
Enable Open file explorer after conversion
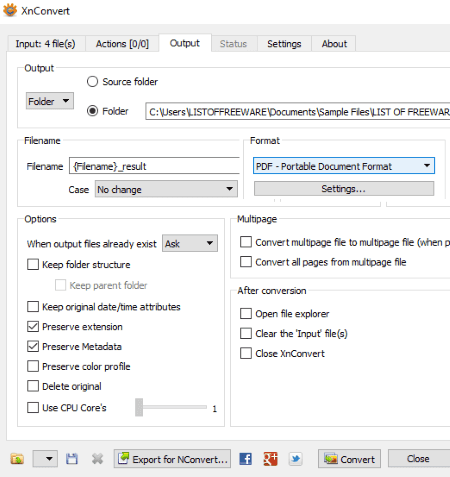pyautogui.click(x=246, y=314)
